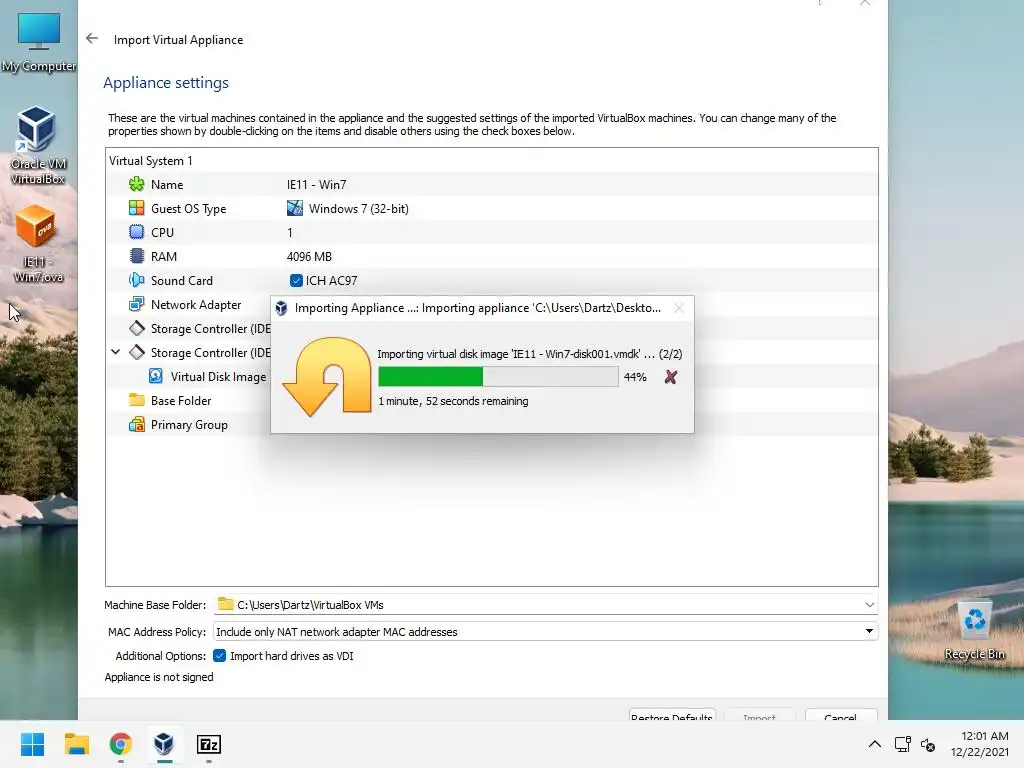Select the Primary Group row label
This screenshot has height=768, width=1024.
[189, 424]
